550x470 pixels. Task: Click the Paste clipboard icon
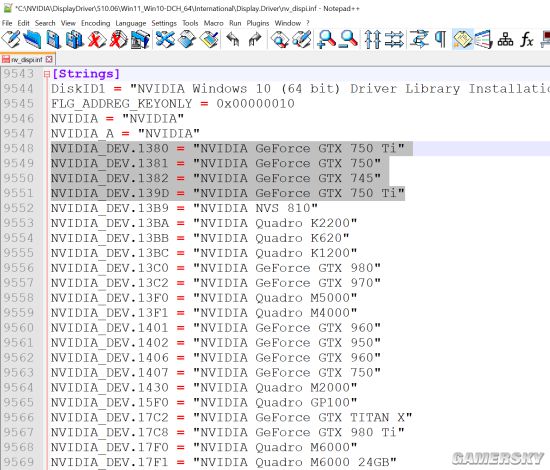209,39
